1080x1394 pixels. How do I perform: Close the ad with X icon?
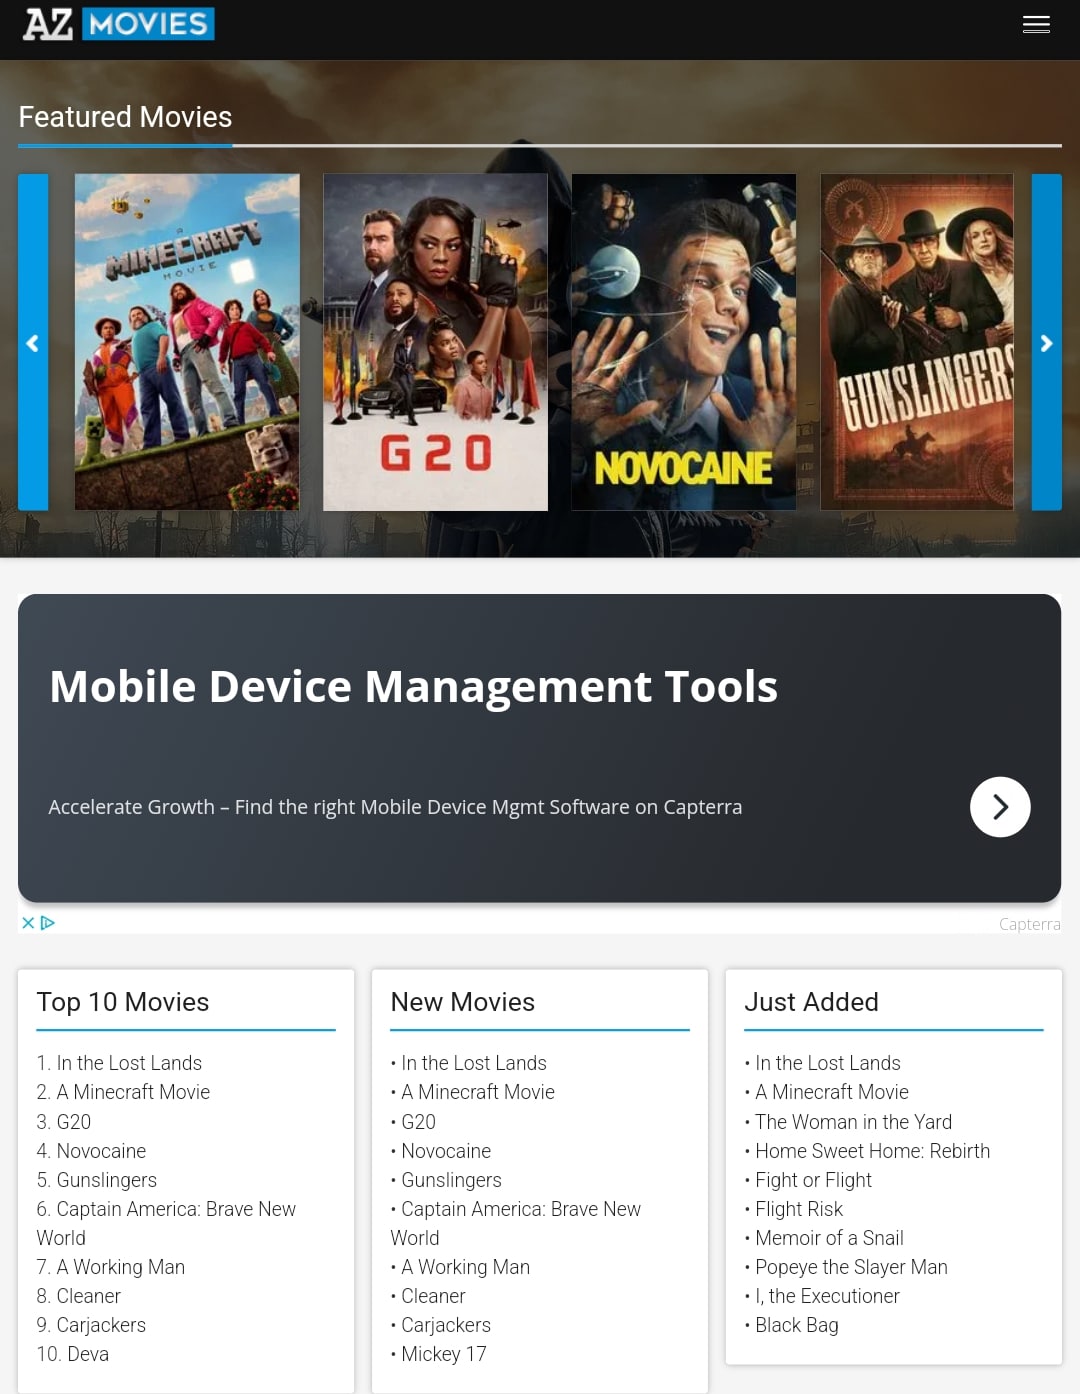28,923
